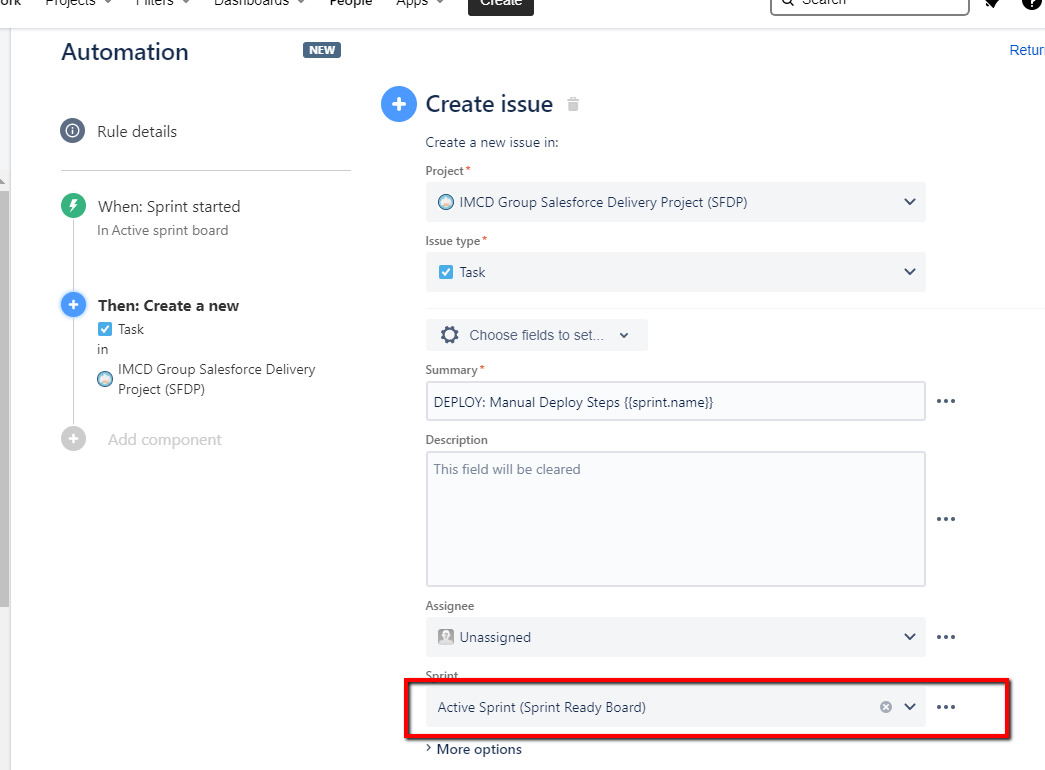Open the Choose fields to set dropdown
This screenshot has height=770, width=1045.
pyautogui.click(x=536, y=335)
